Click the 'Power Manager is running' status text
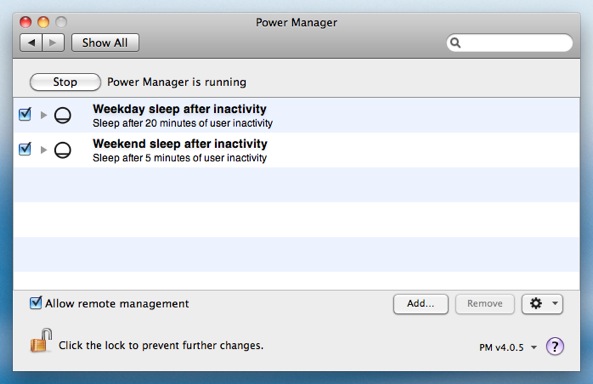This screenshot has height=384, width=593. tap(177, 82)
